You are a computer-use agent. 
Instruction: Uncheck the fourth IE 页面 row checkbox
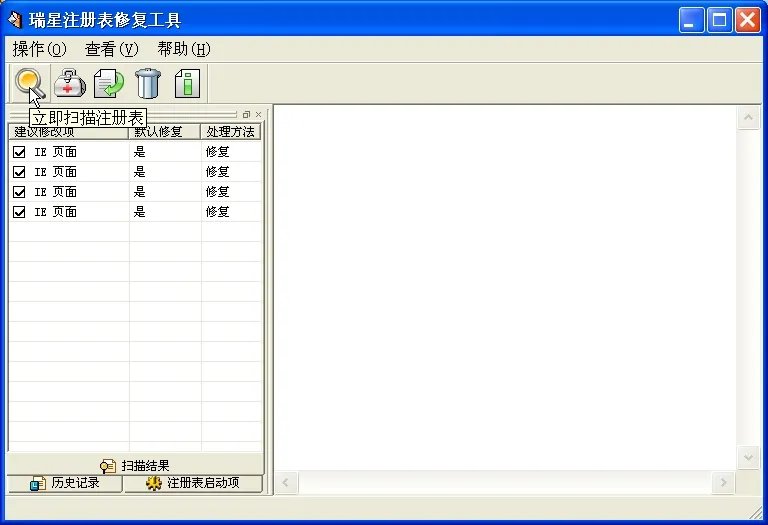click(19, 212)
